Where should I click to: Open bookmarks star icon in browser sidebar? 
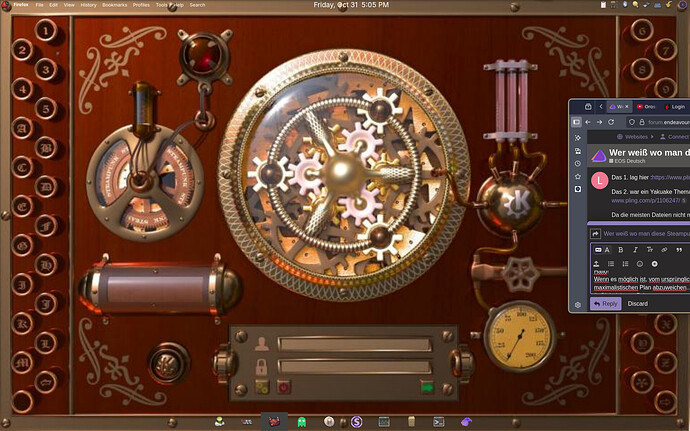tap(578, 176)
